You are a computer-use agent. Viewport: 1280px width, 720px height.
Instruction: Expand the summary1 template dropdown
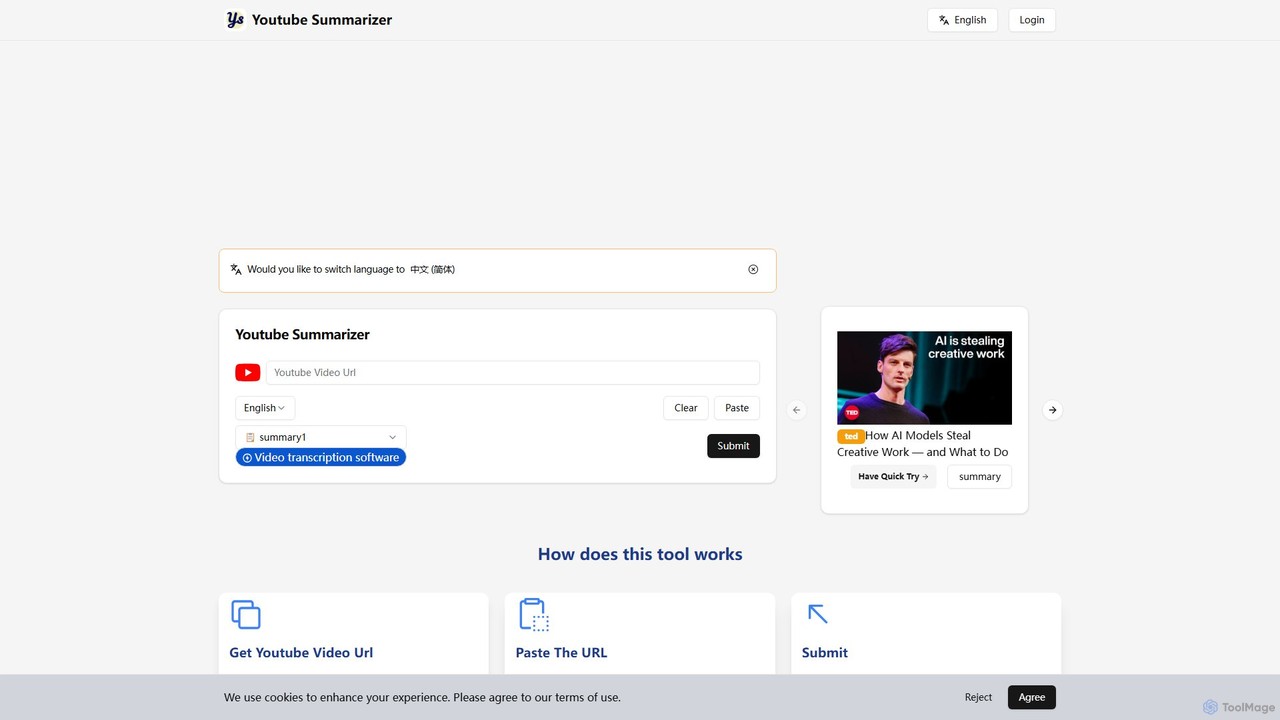(x=321, y=437)
